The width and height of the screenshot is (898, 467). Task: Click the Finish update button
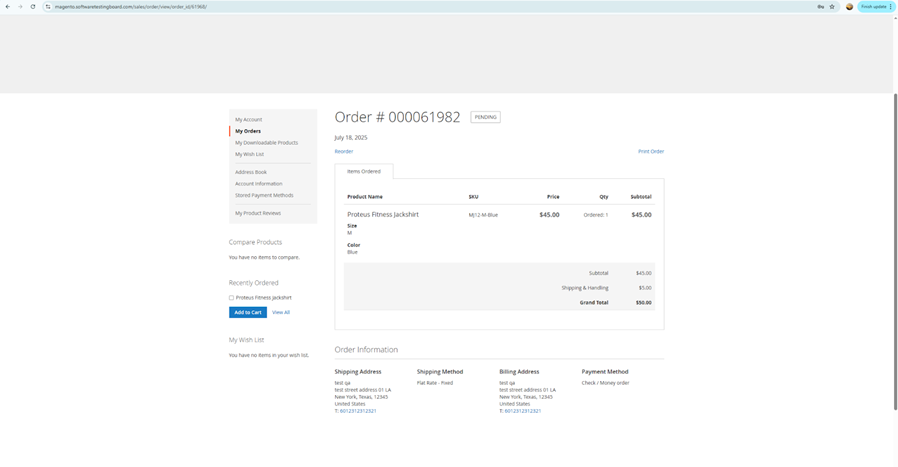pyautogui.click(x=874, y=7)
